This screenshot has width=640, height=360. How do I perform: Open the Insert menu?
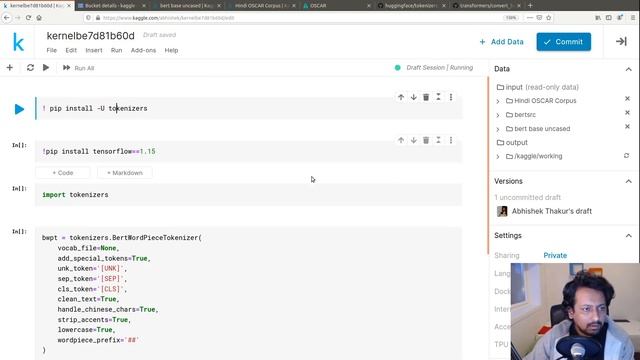pos(94,50)
